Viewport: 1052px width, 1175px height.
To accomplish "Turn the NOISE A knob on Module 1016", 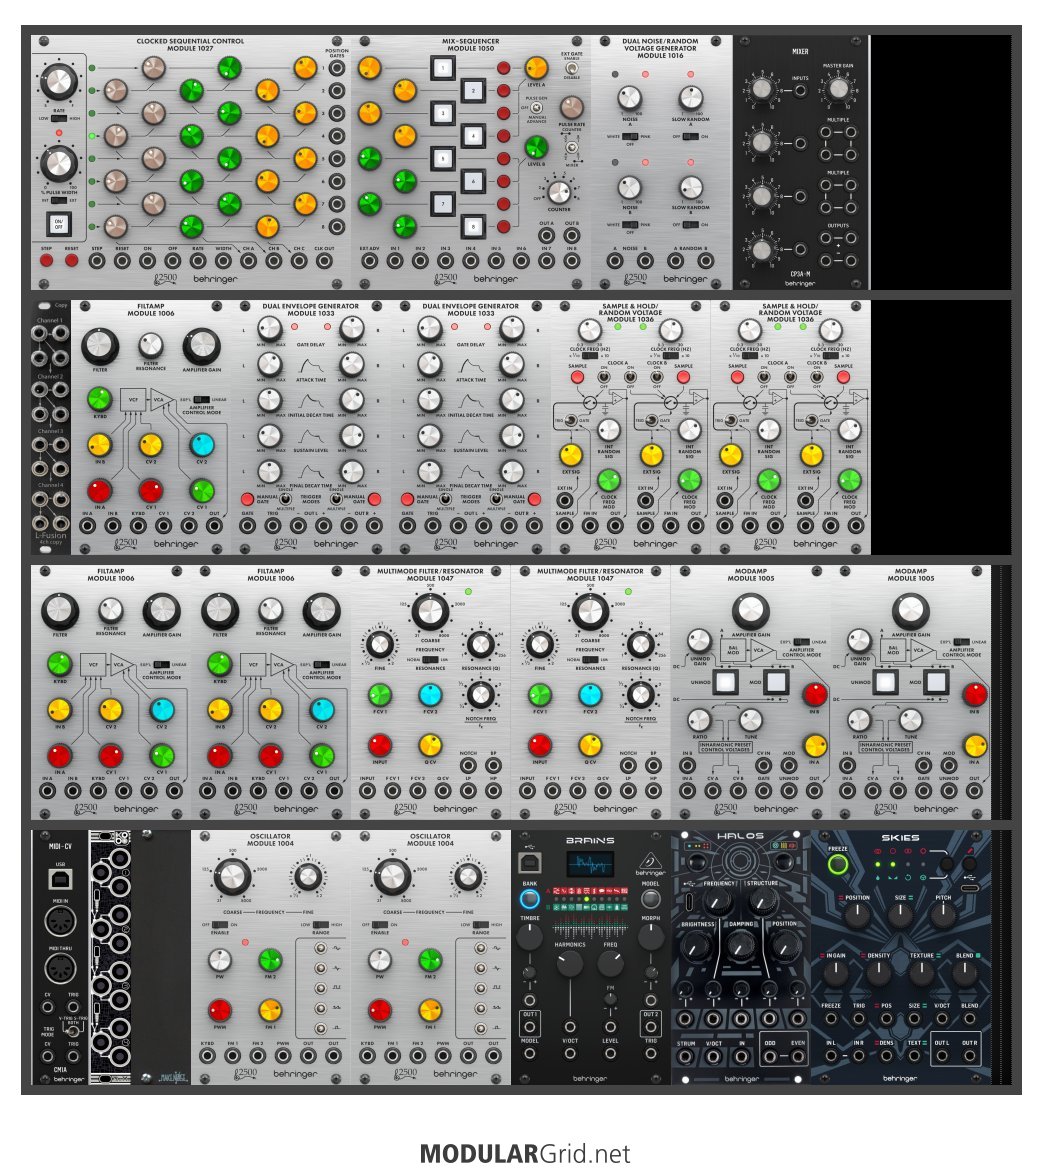I will pos(629,98).
